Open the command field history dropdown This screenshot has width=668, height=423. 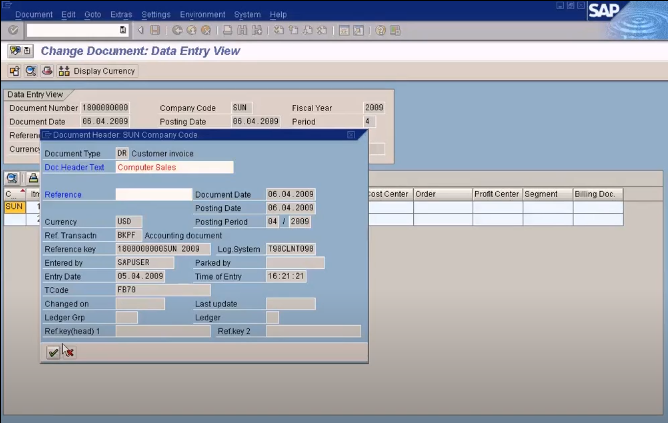(x=123, y=30)
